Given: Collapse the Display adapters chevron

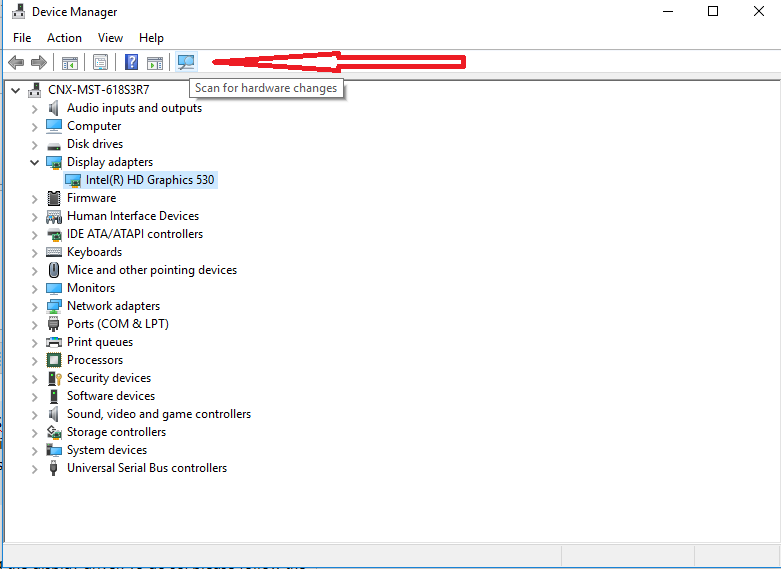Looking at the screenshot, I should (34, 162).
